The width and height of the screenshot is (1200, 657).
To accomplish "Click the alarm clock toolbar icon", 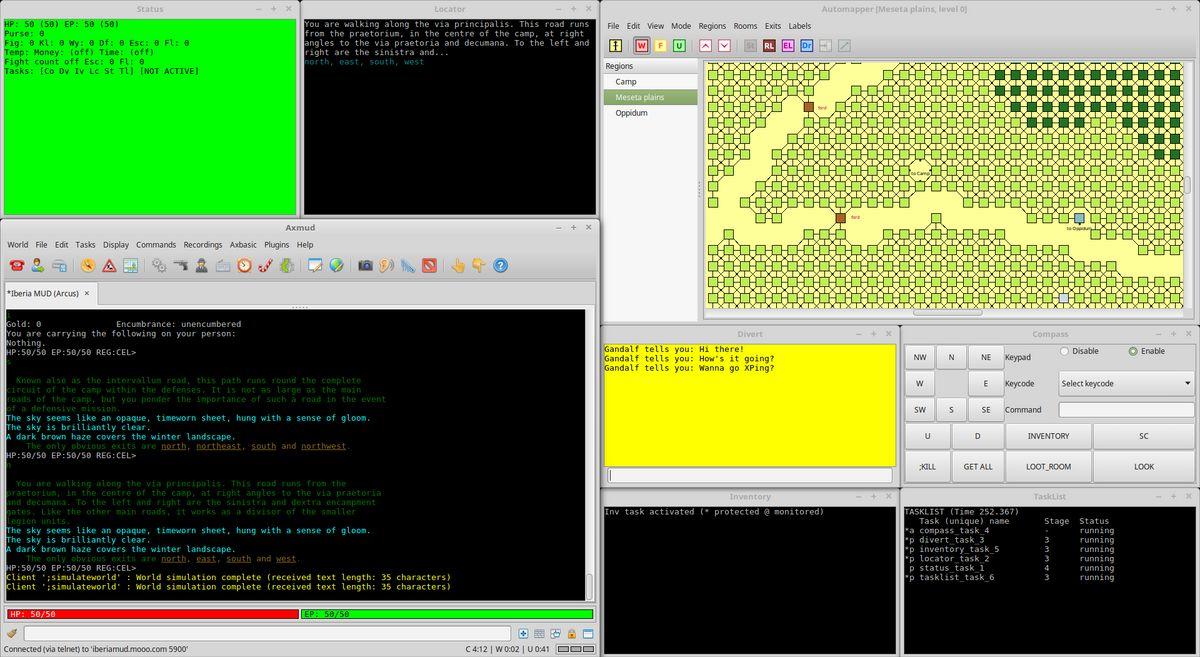I will [x=243, y=265].
